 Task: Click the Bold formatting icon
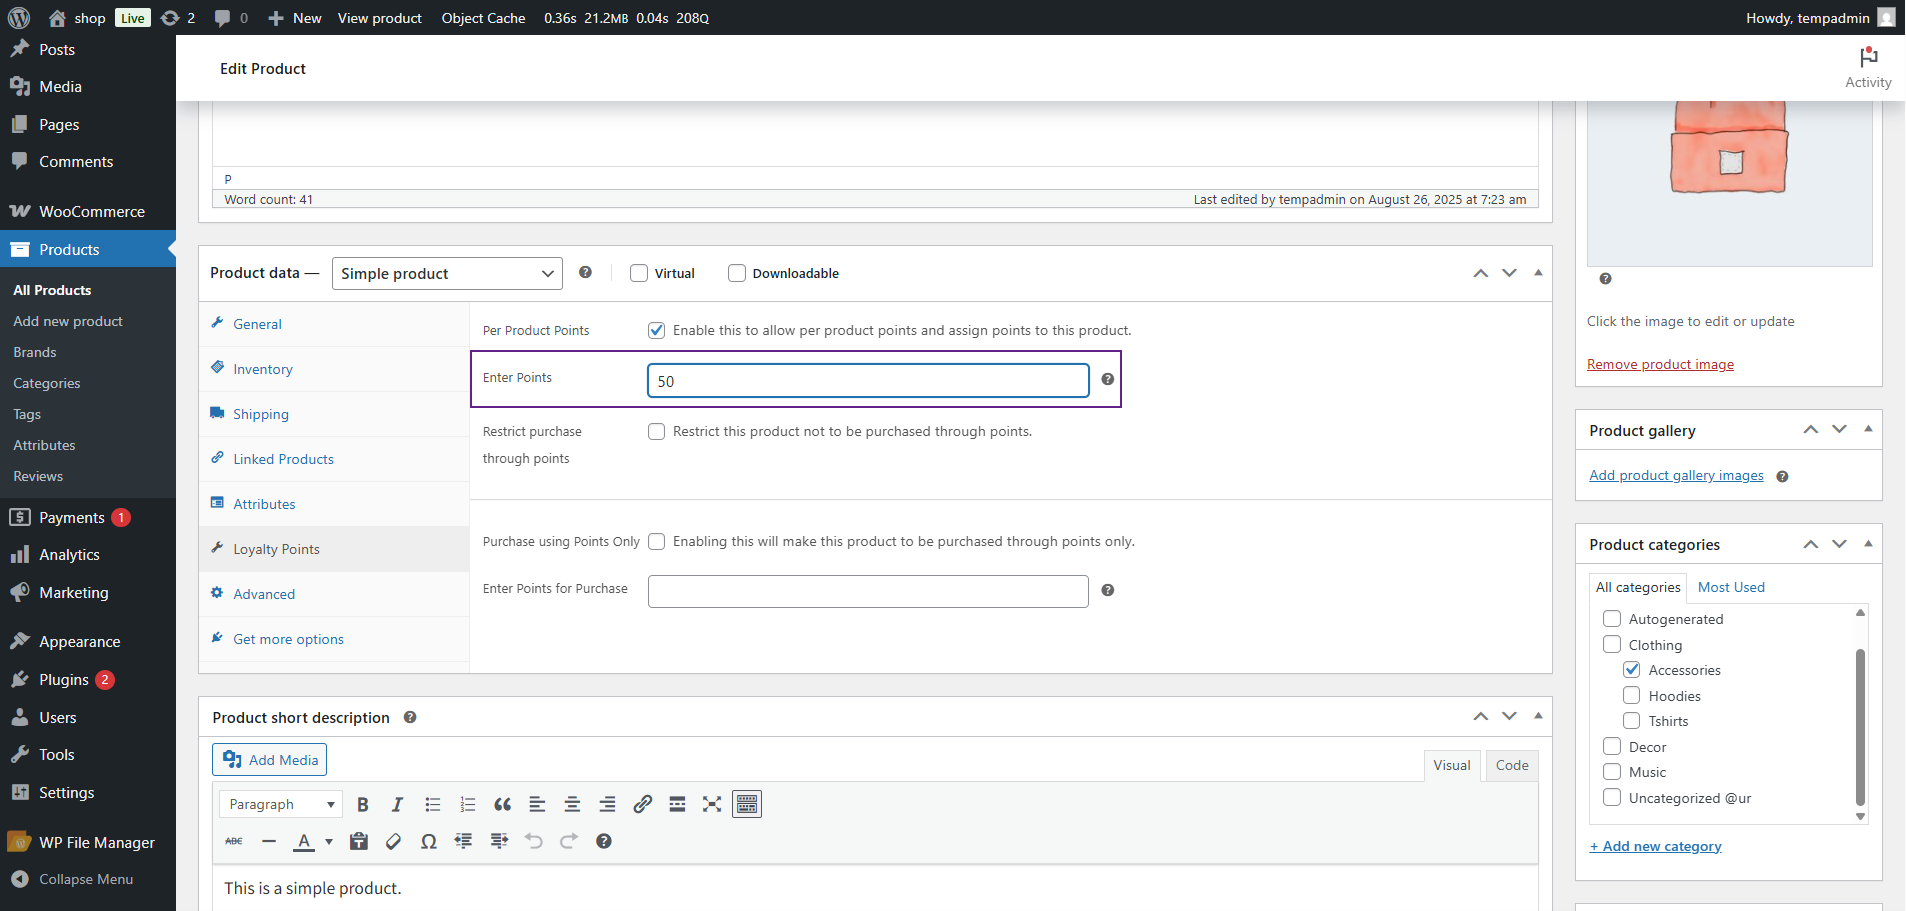coord(363,805)
